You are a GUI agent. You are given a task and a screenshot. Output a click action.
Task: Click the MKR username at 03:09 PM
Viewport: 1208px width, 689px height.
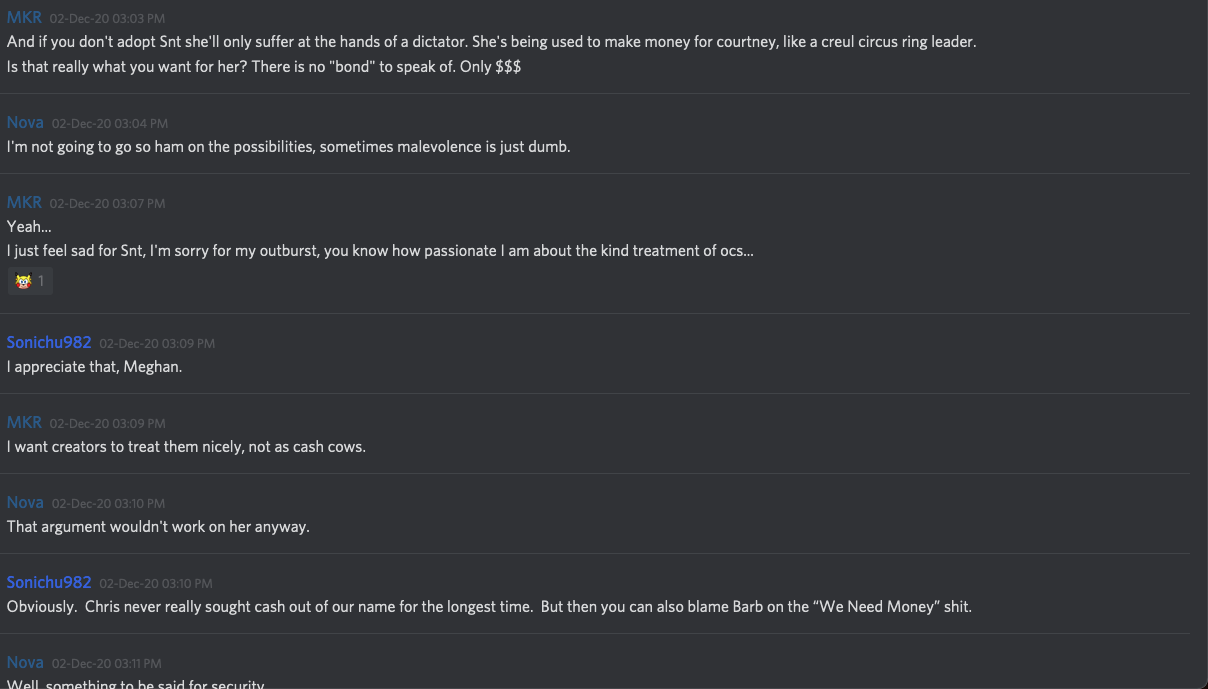(24, 422)
